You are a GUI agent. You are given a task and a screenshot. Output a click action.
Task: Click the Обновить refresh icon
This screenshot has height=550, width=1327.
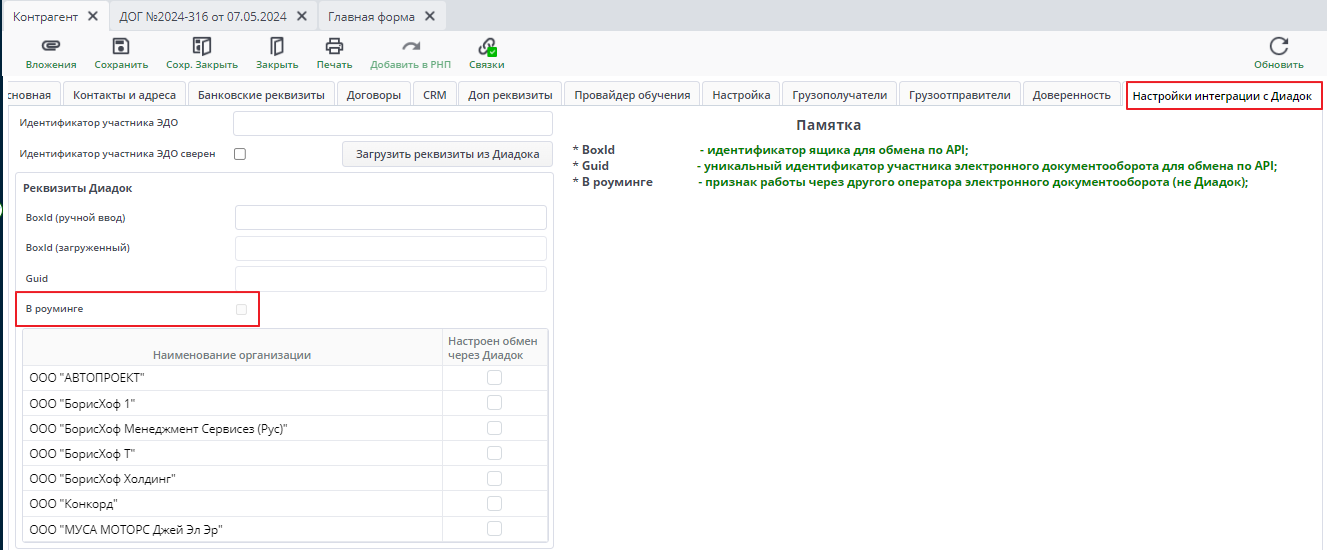[x=1278, y=46]
